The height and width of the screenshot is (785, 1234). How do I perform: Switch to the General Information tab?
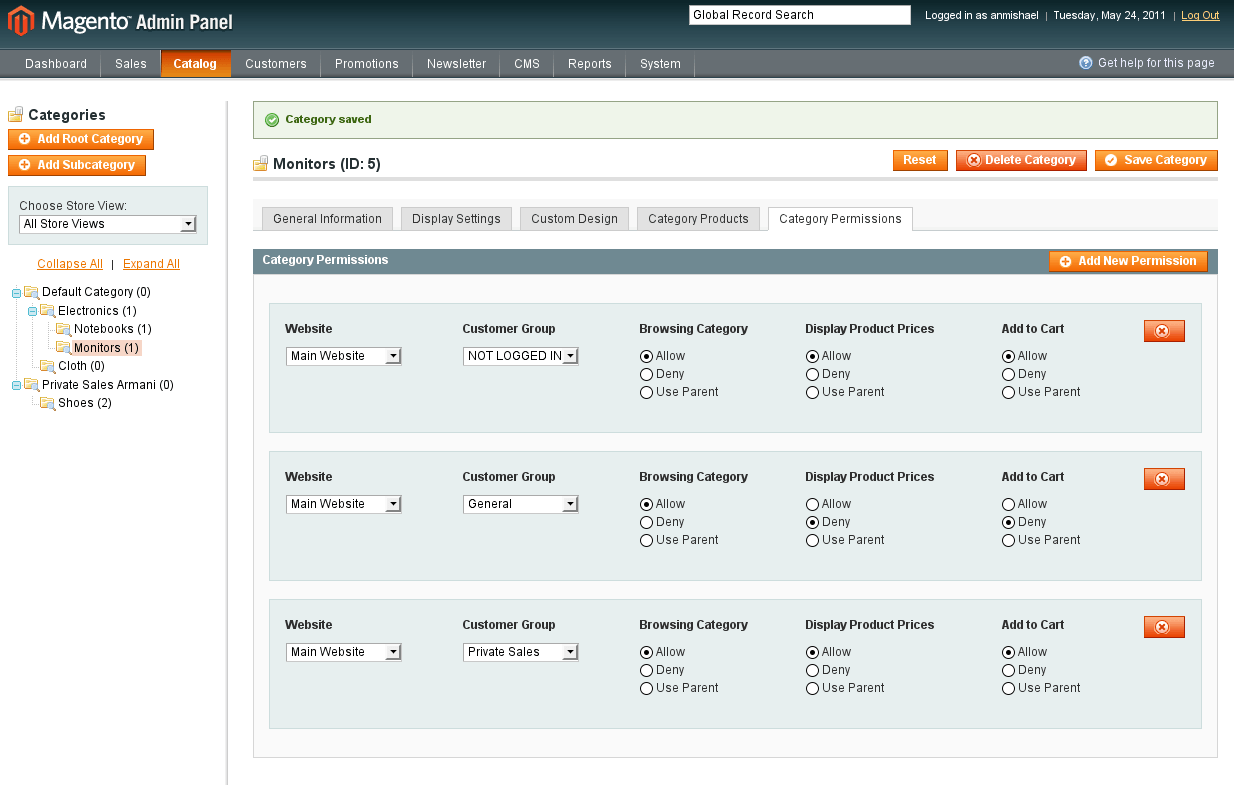tap(327, 219)
